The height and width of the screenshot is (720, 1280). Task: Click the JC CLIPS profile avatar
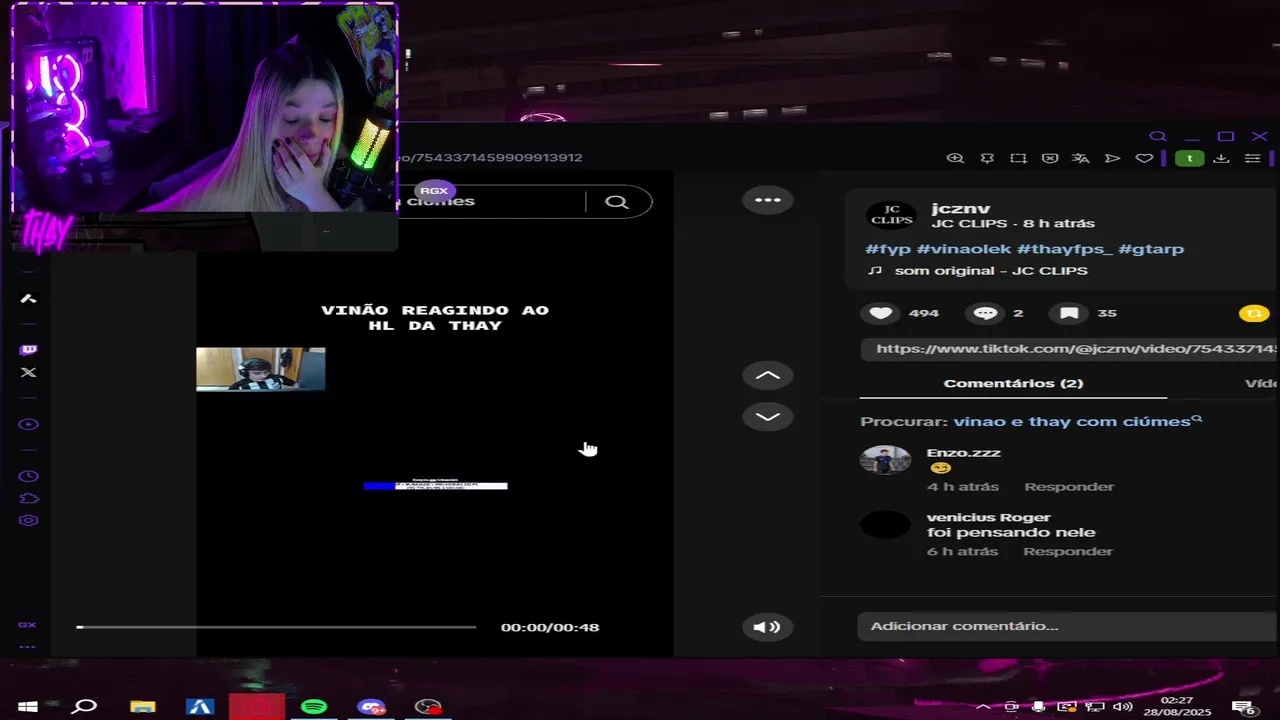(891, 215)
